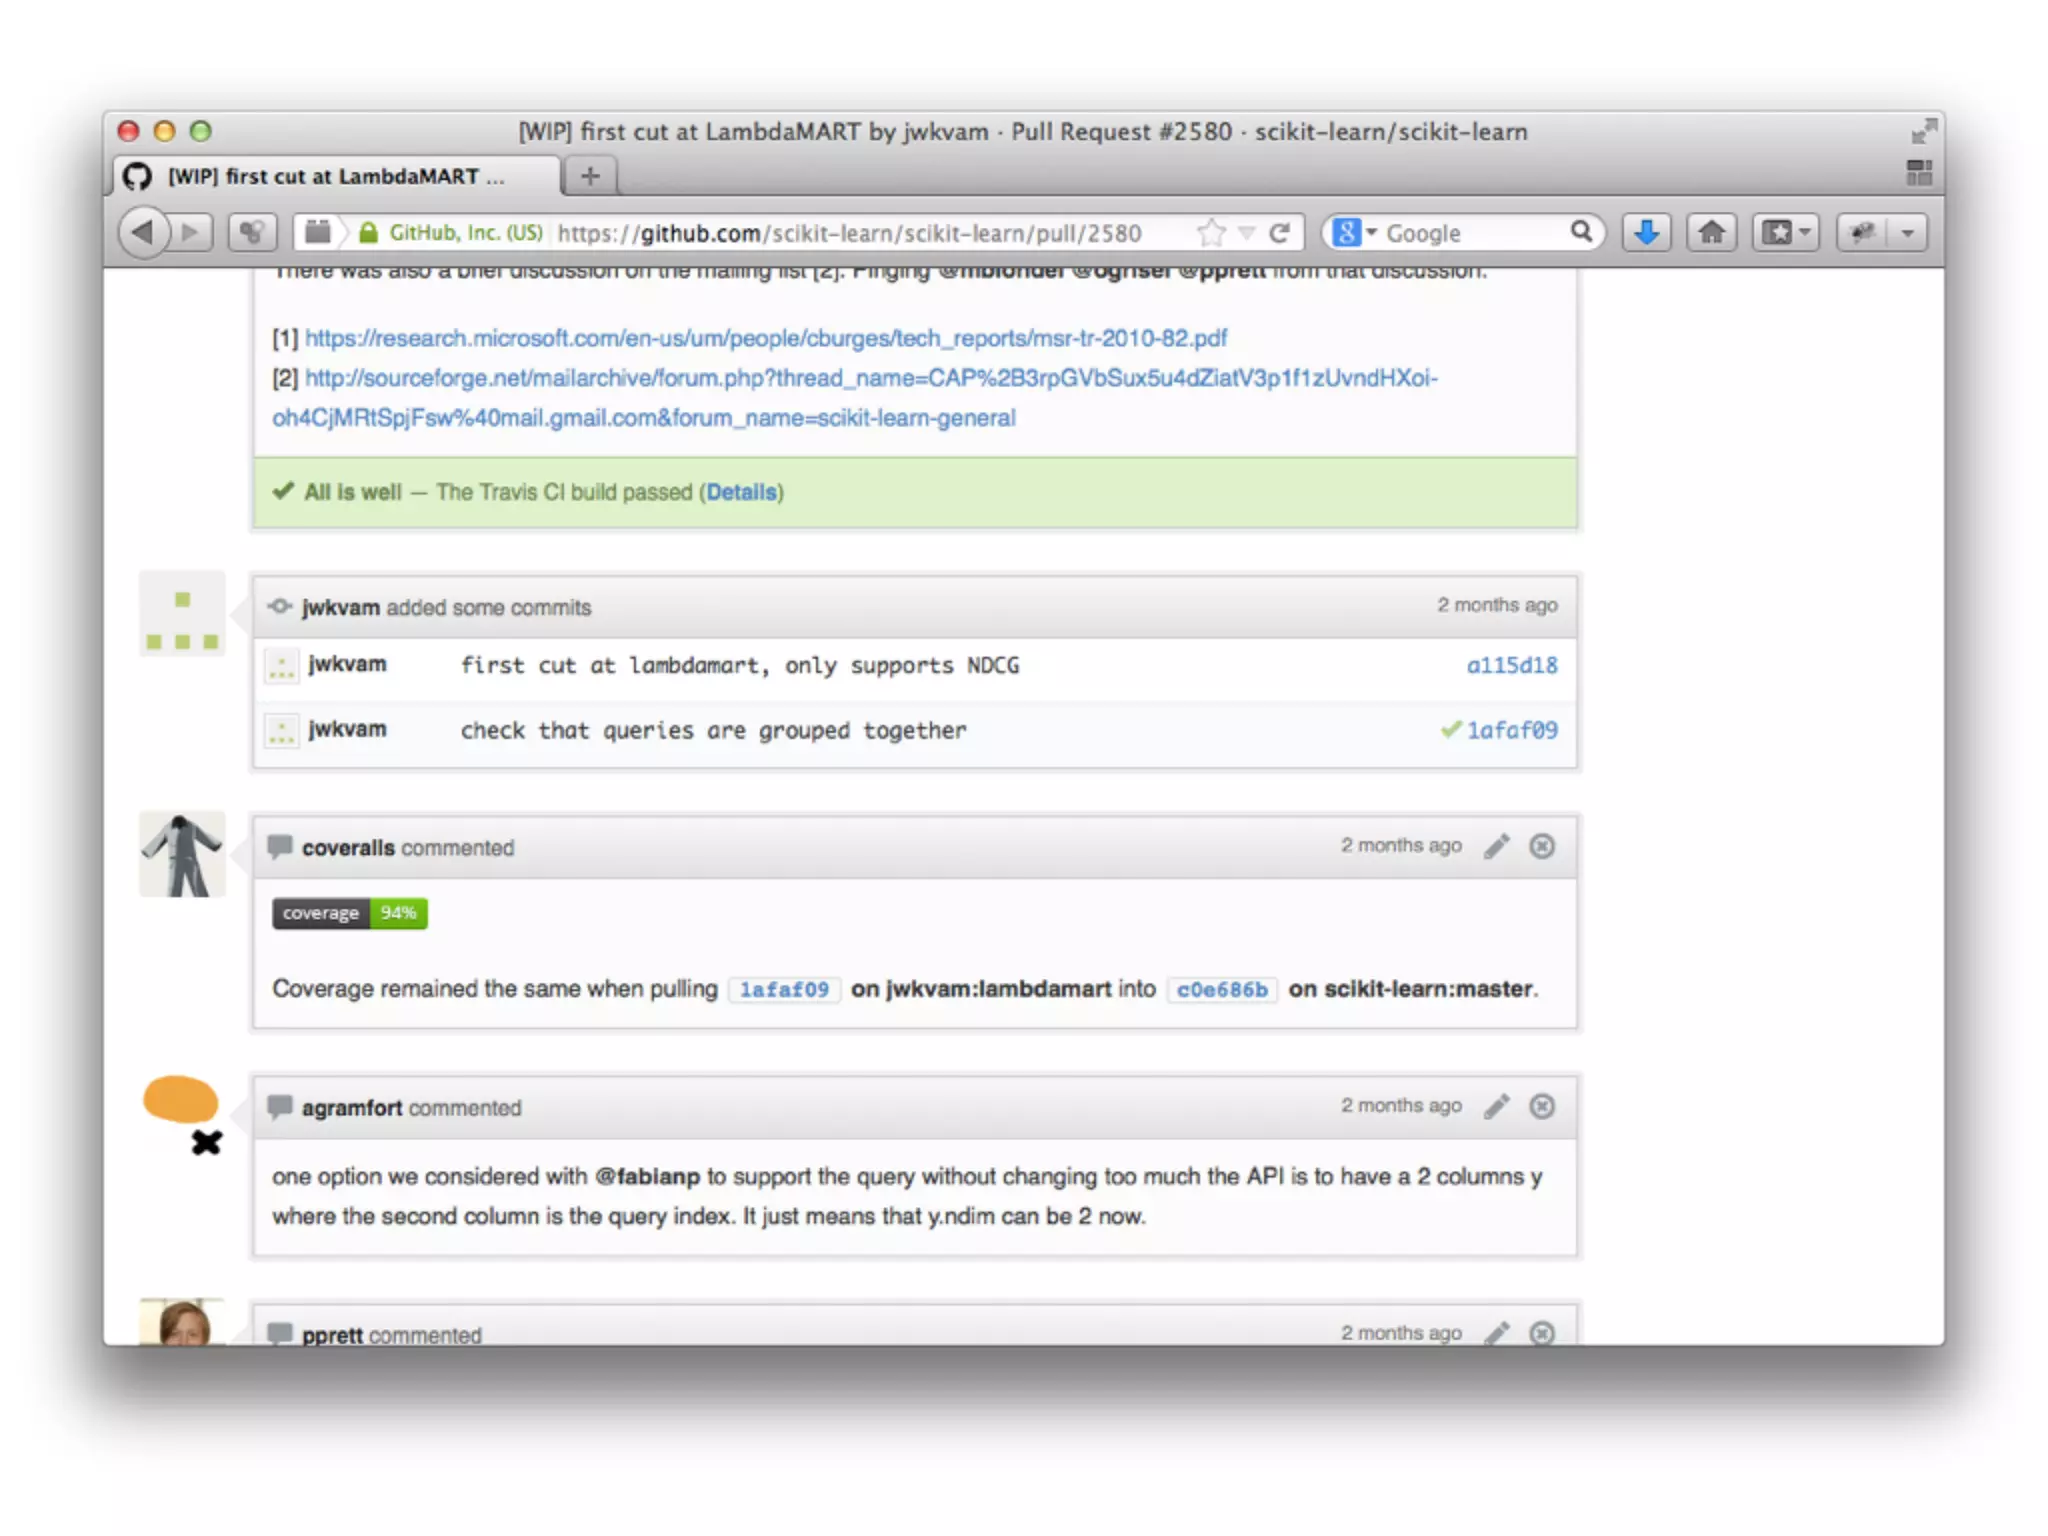Click the page reload icon

click(x=1279, y=233)
